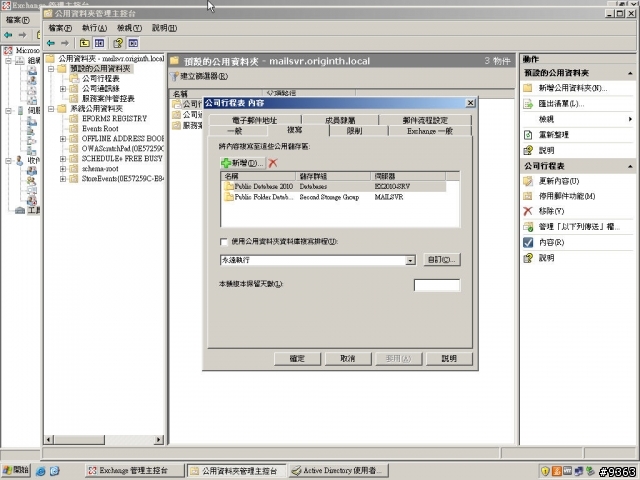Open 說明(H) menu in menu bar
This screenshot has width=640, height=480.
pyautogui.click(x=164, y=28)
